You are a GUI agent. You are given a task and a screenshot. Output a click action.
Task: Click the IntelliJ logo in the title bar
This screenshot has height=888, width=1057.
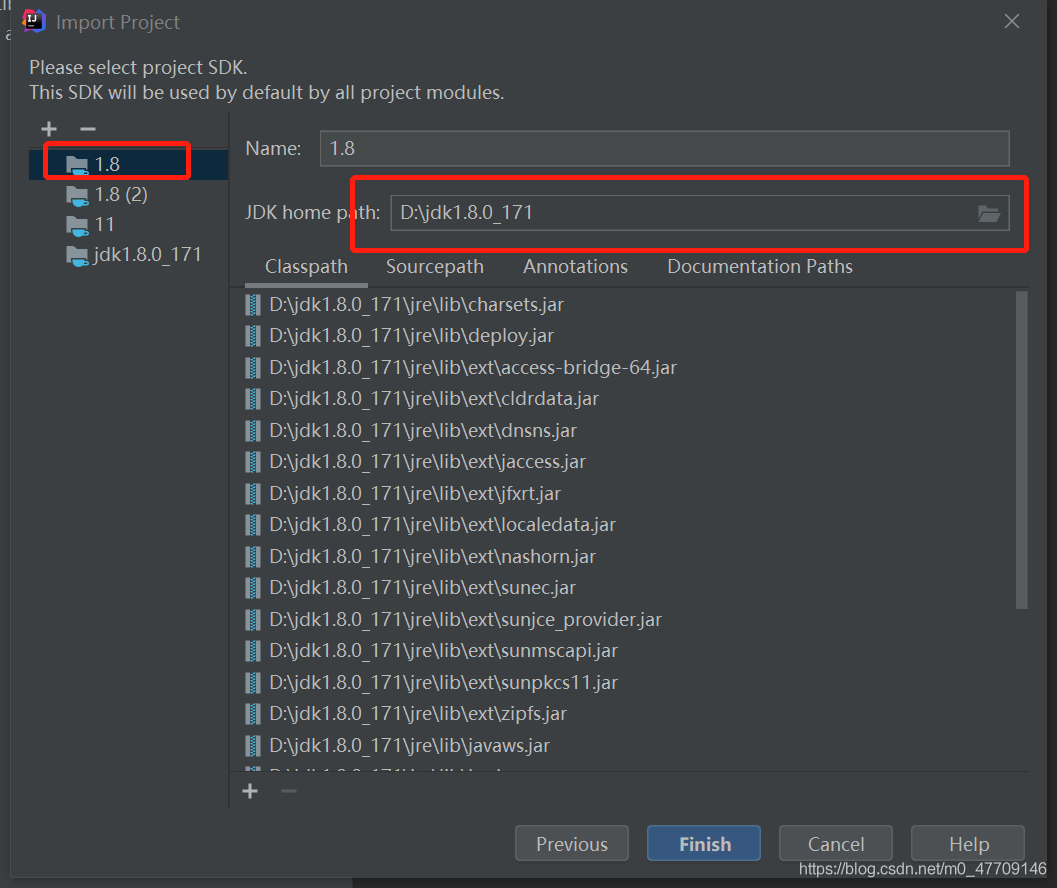click(x=34, y=21)
